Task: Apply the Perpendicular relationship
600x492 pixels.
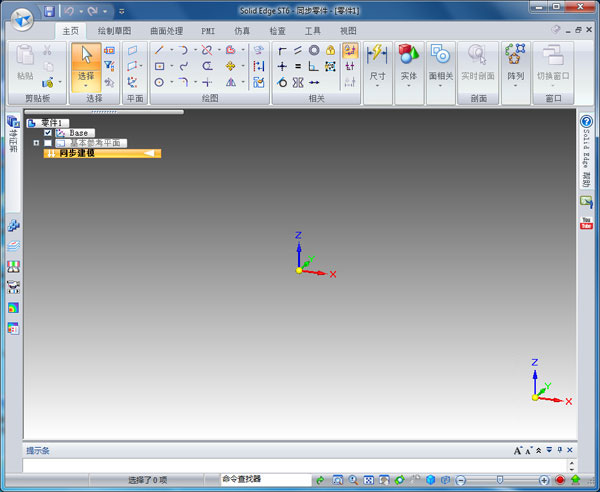Action: coord(314,66)
